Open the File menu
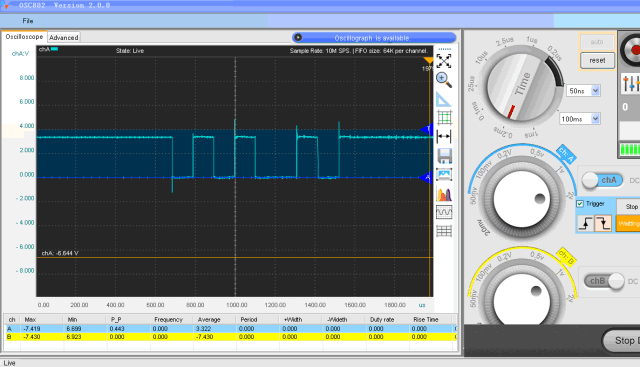Viewport: 640px width, 367px height. (x=28, y=21)
